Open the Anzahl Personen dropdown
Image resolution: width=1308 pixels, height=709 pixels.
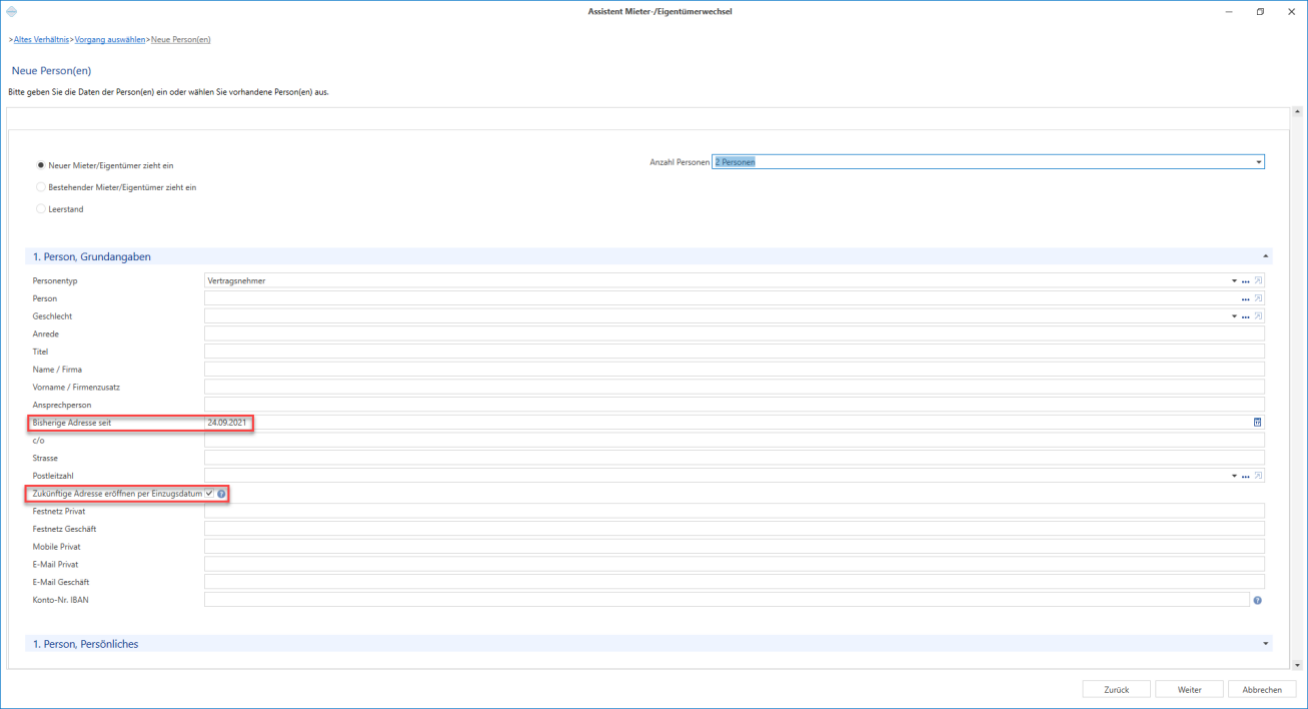point(1259,162)
